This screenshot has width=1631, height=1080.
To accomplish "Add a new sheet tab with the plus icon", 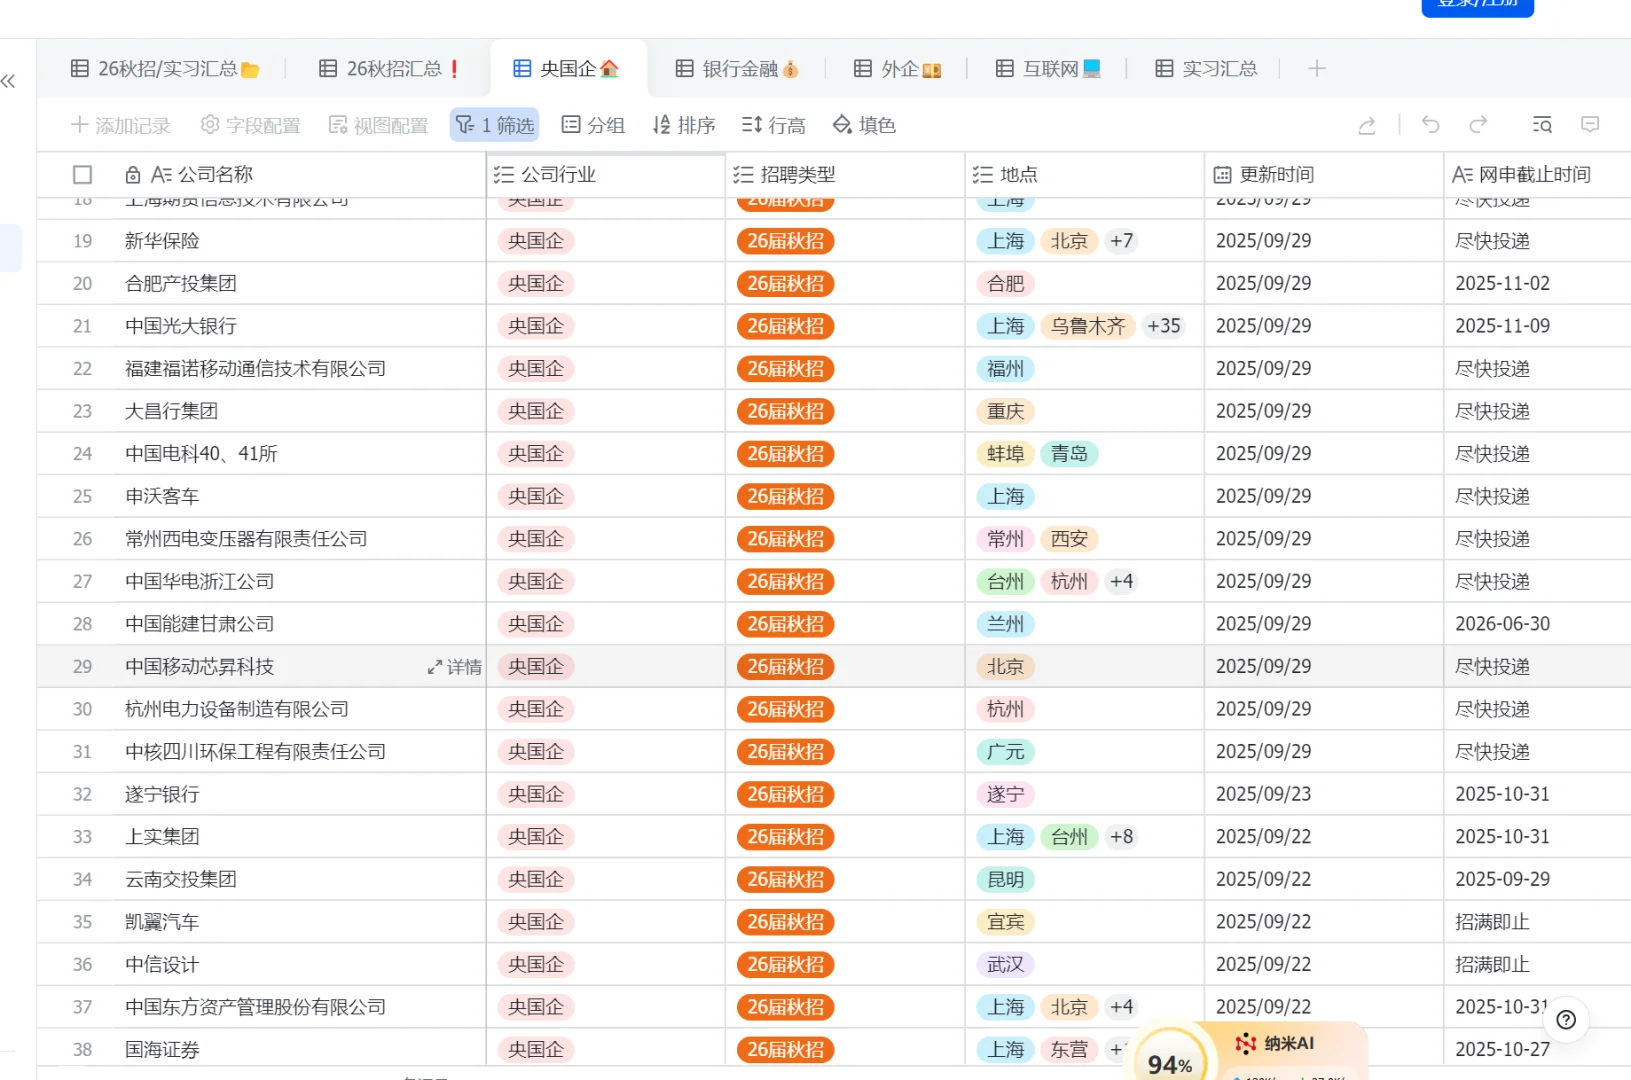I will point(1316,68).
